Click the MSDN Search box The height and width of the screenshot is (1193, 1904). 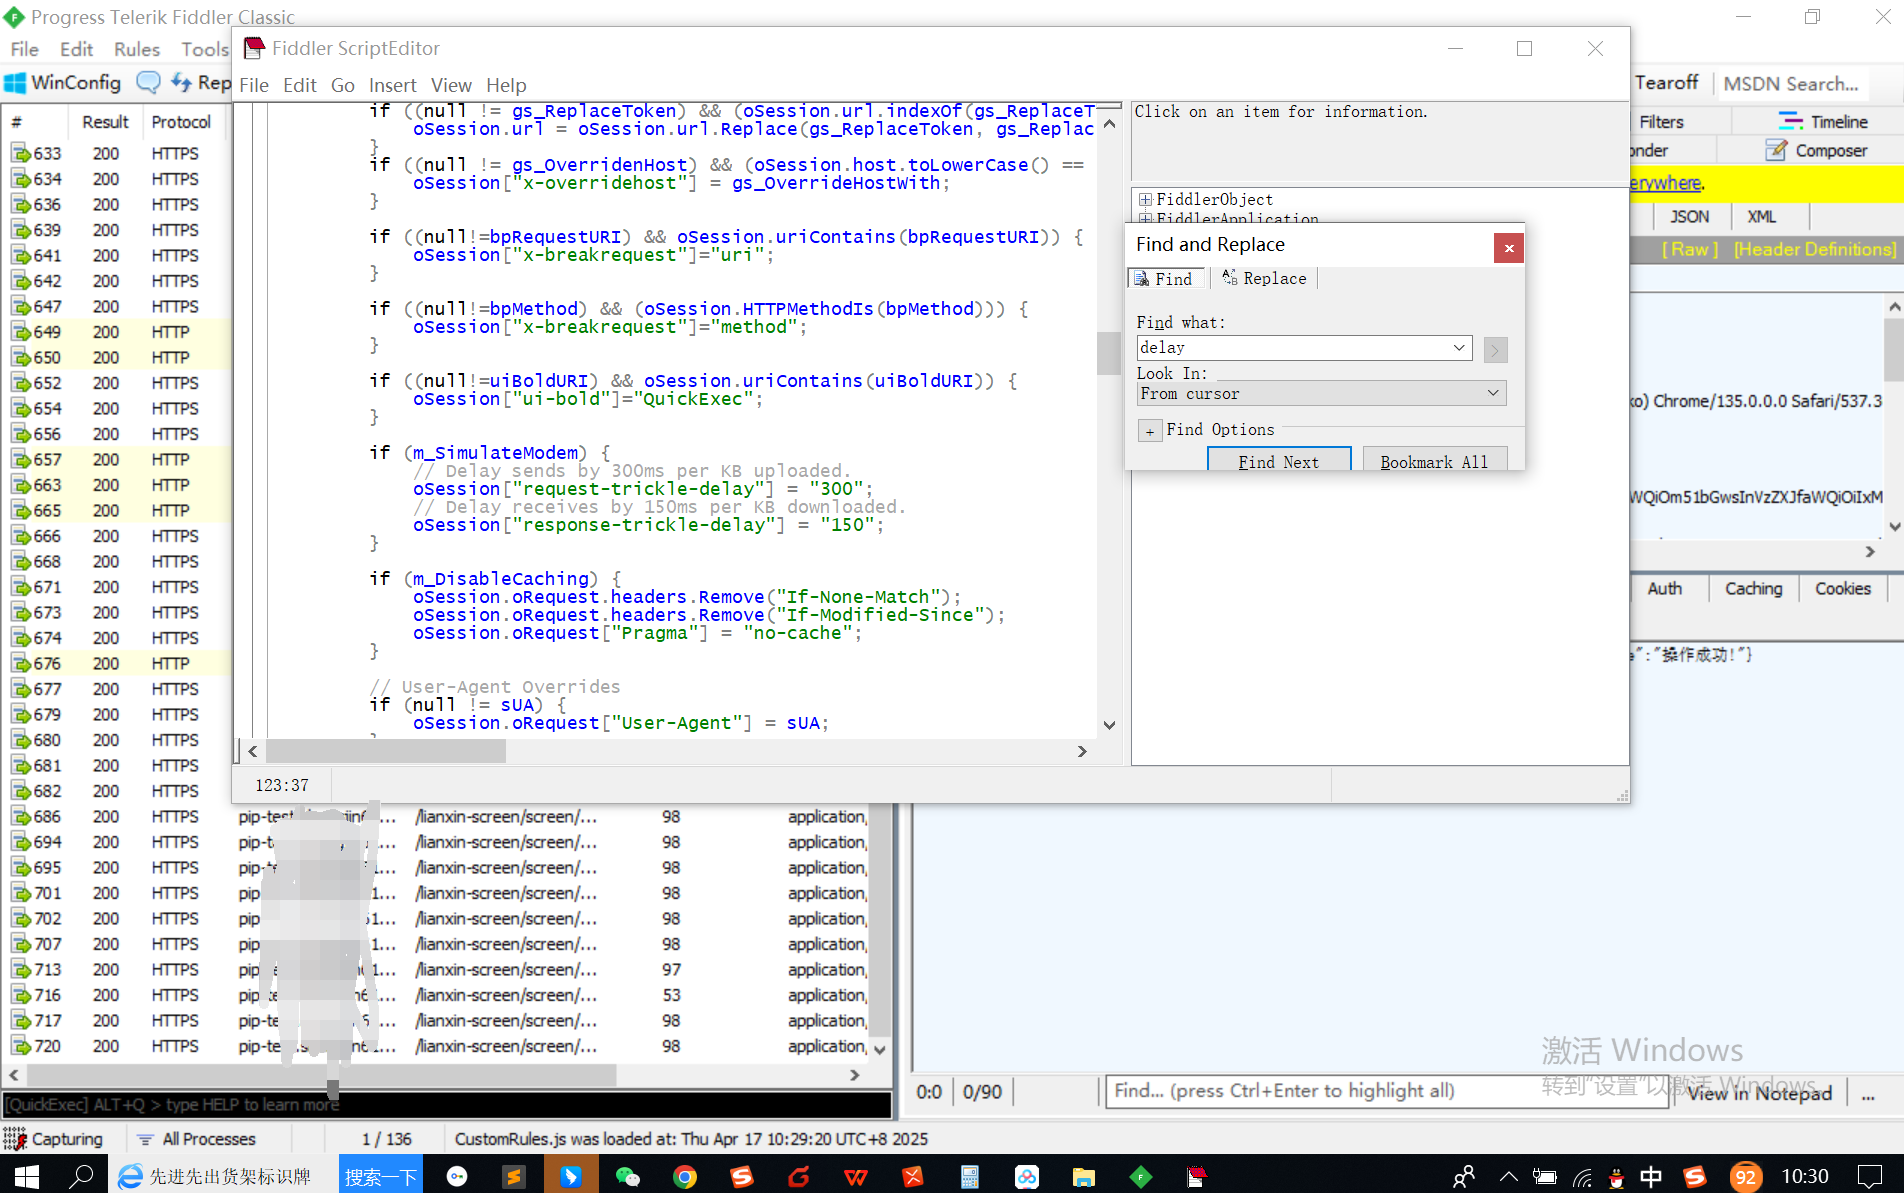1791,84
